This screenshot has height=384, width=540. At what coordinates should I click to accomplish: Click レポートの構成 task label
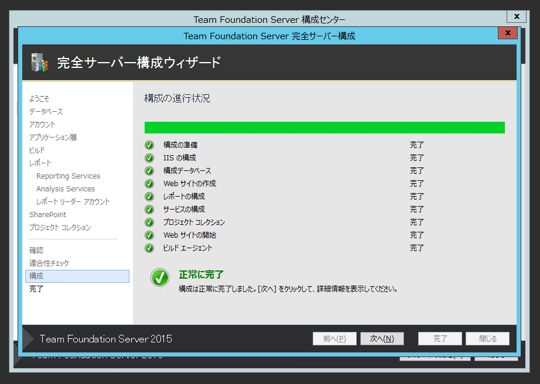[x=184, y=197]
